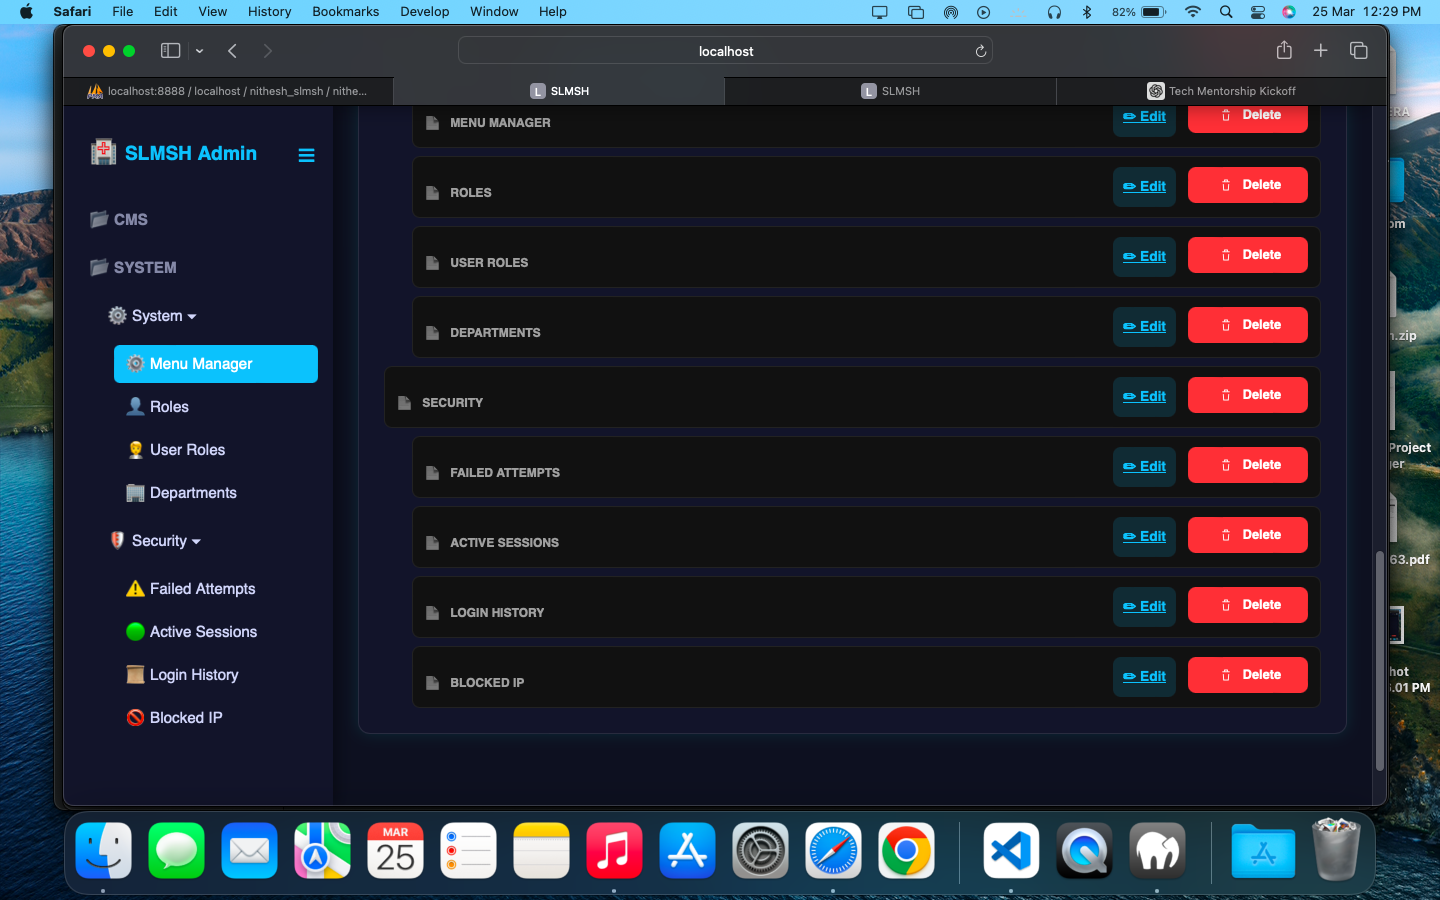Viewport: 1440px width, 900px height.
Task: Edit the FAILED ATTEMPTS row
Action: point(1144,466)
